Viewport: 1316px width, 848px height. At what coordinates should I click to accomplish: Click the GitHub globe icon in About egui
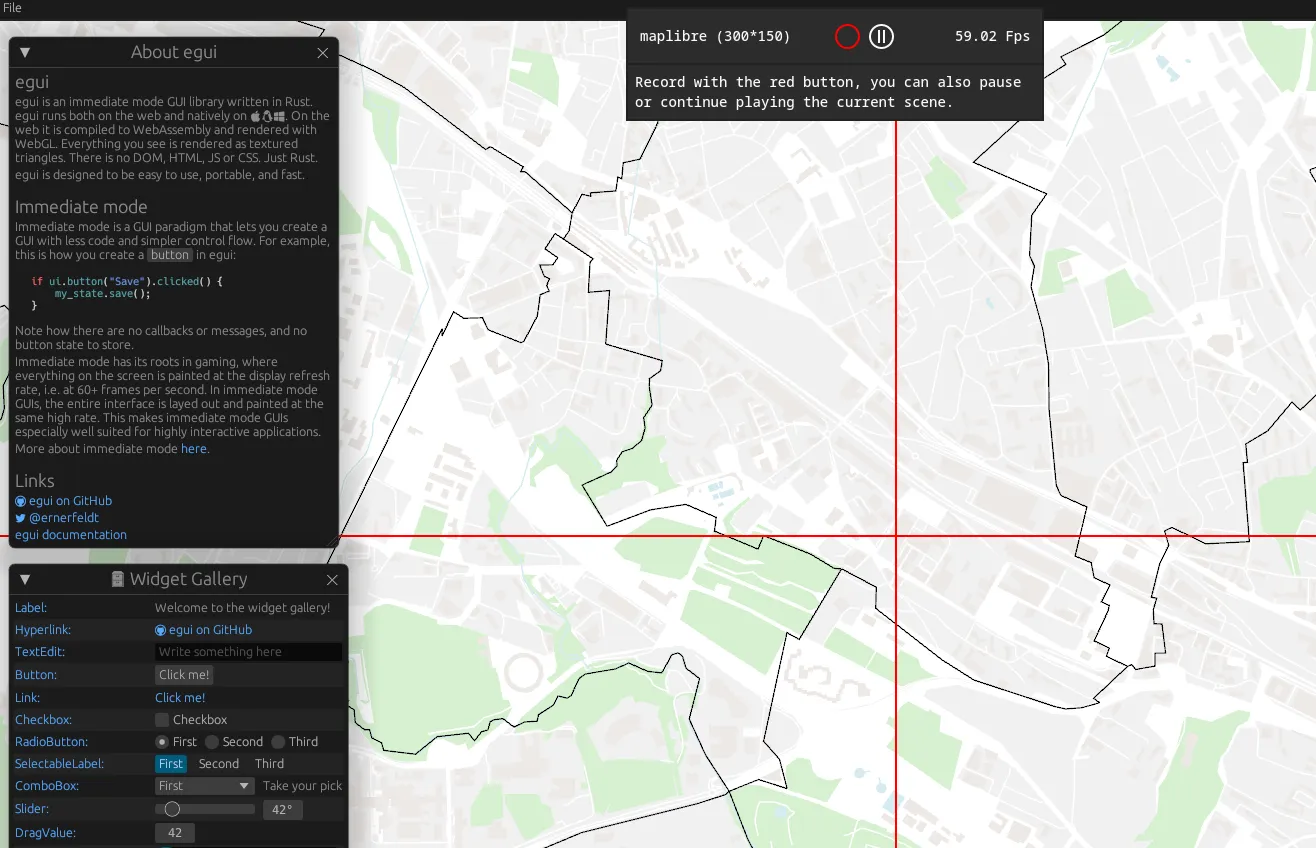coord(19,500)
